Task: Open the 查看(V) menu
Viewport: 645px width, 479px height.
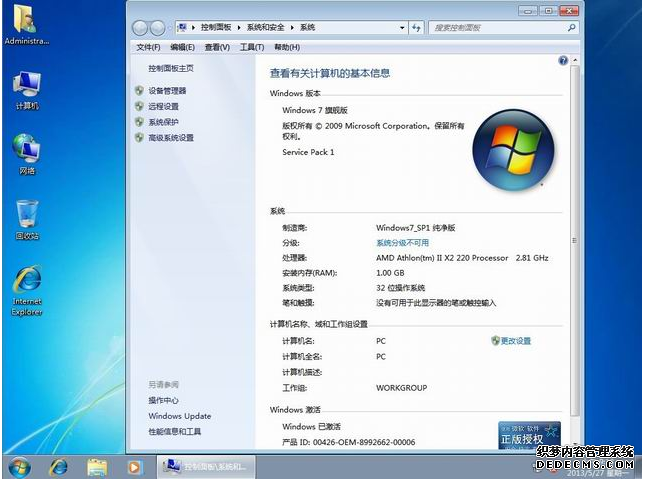Action: pos(217,47)
